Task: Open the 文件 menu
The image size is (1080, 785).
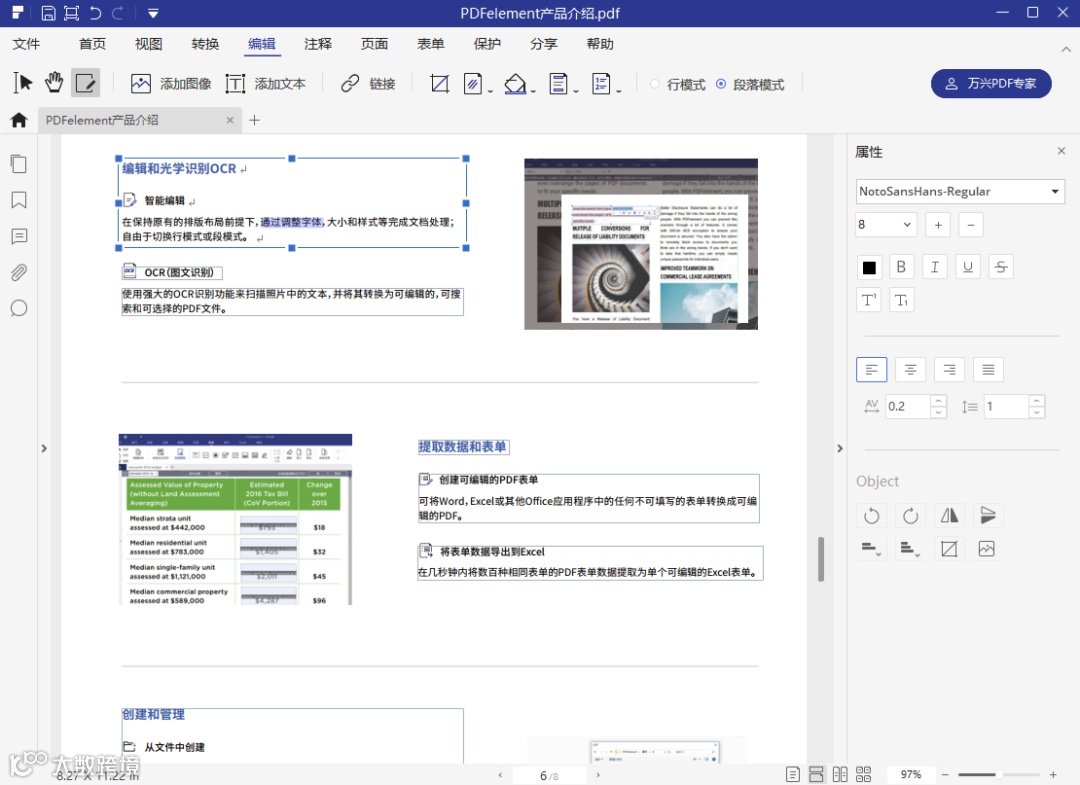Action: [26, 44]
